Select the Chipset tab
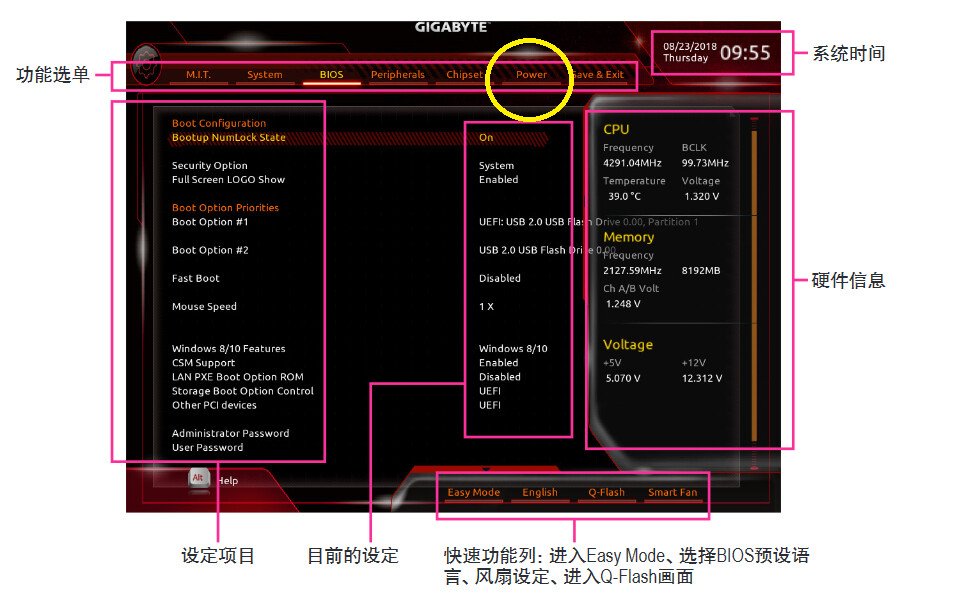Viewport: 960px width, 607px height. pyautogui.click(x=465, y=75)
